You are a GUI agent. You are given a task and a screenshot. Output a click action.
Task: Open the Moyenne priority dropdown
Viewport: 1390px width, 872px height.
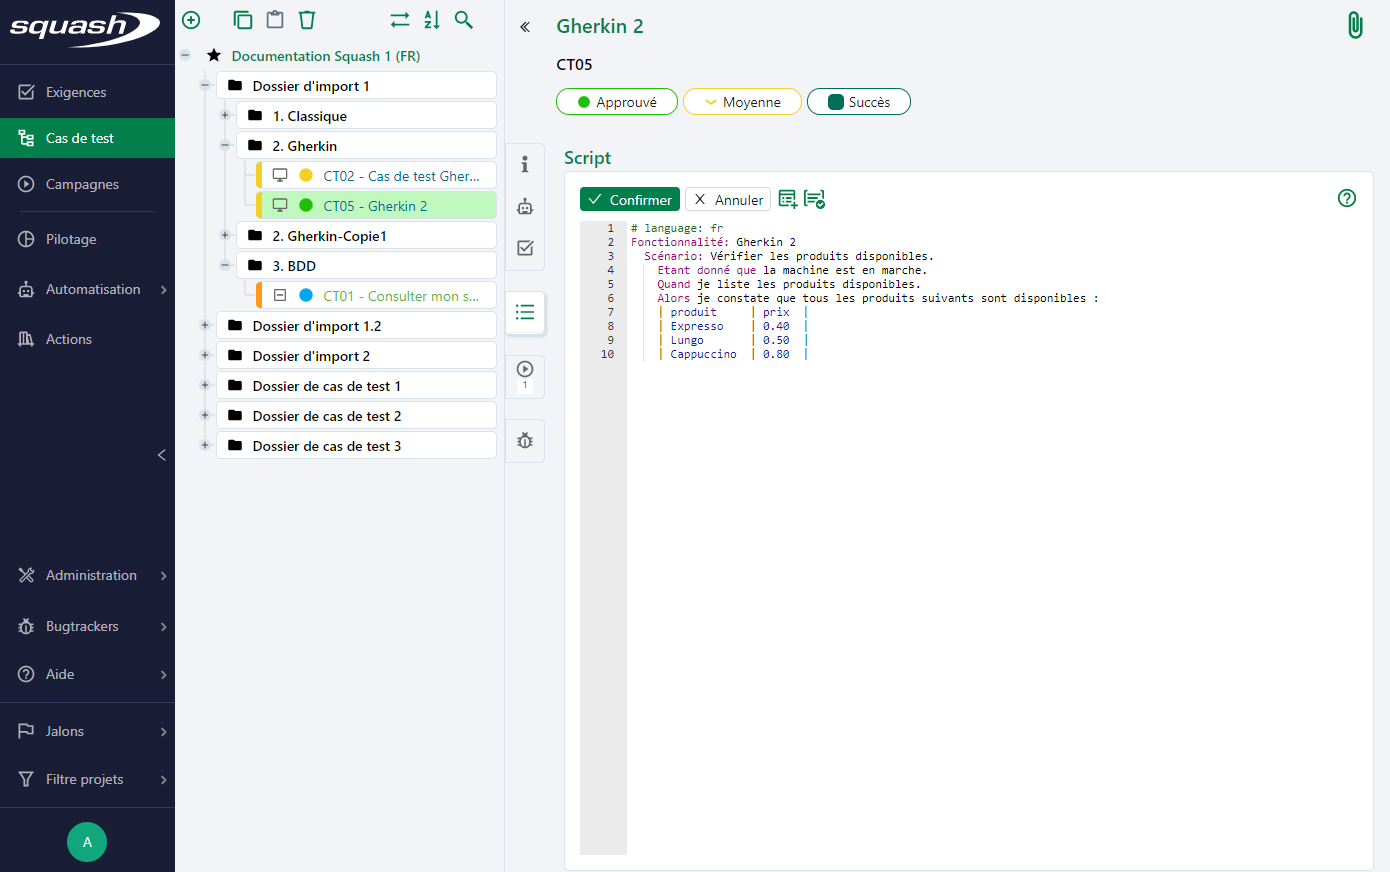[x=742, y=101]
